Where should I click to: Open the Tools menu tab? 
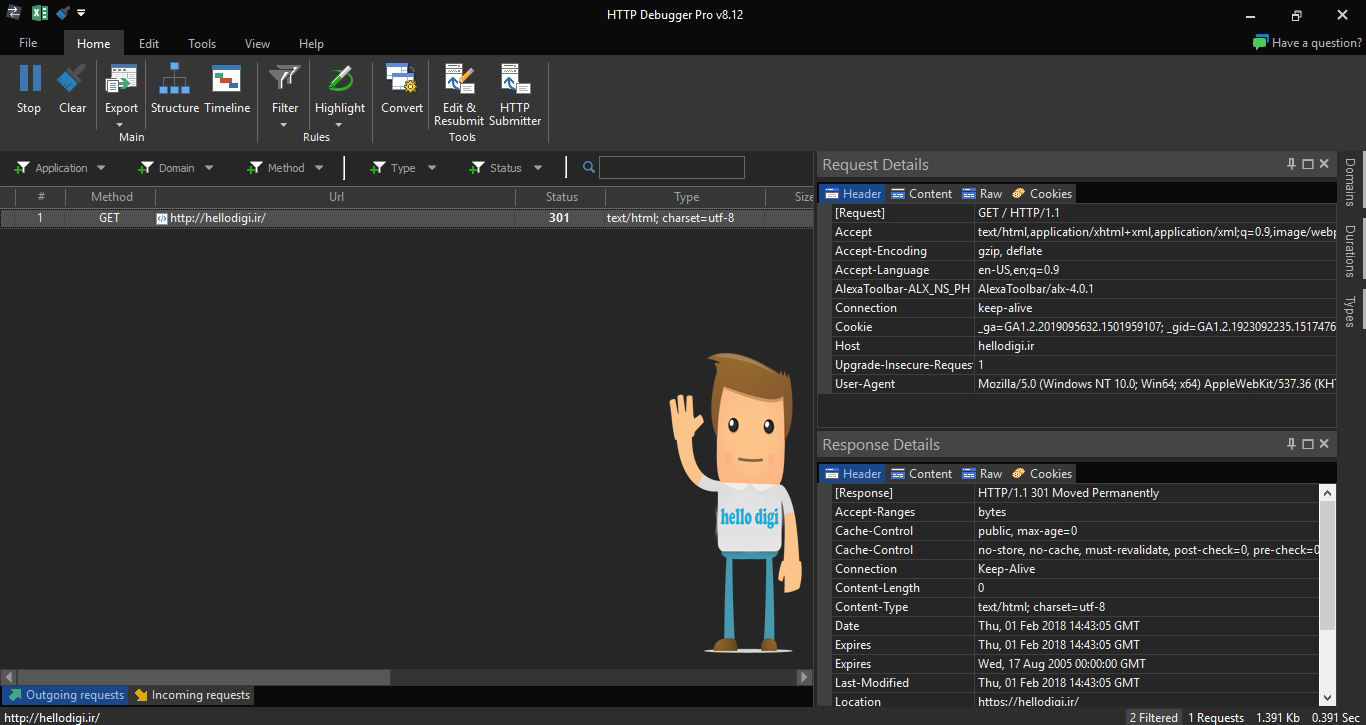[x=202, y=43]
